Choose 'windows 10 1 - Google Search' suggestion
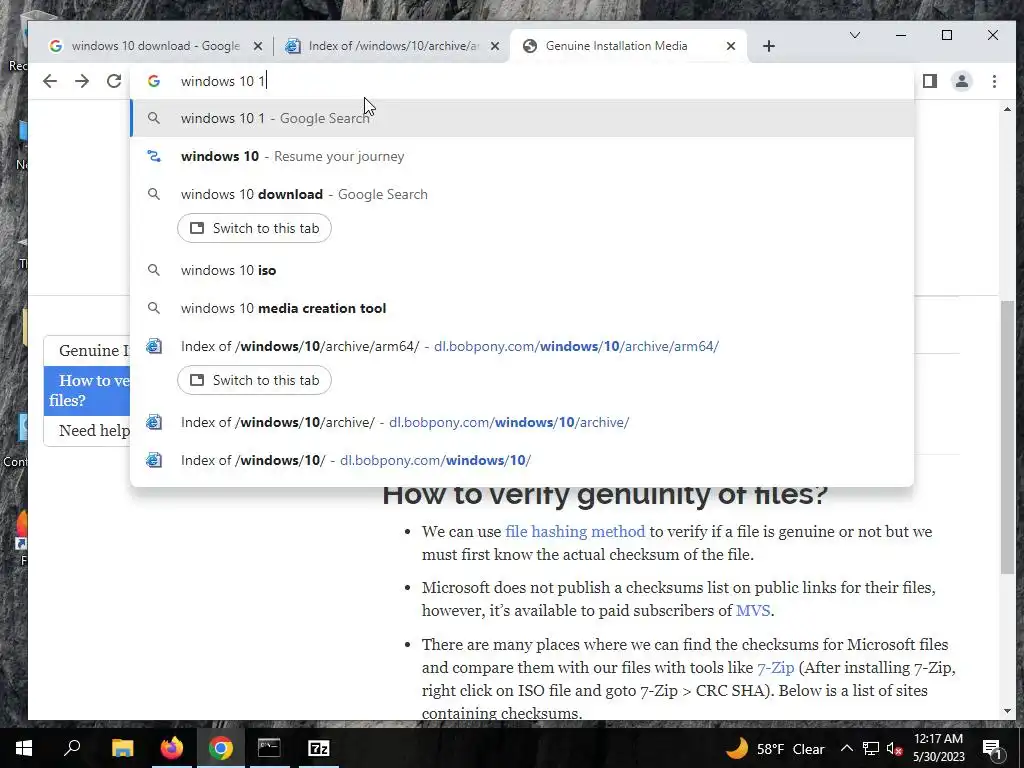1024x768 pixels. [522, 118]
